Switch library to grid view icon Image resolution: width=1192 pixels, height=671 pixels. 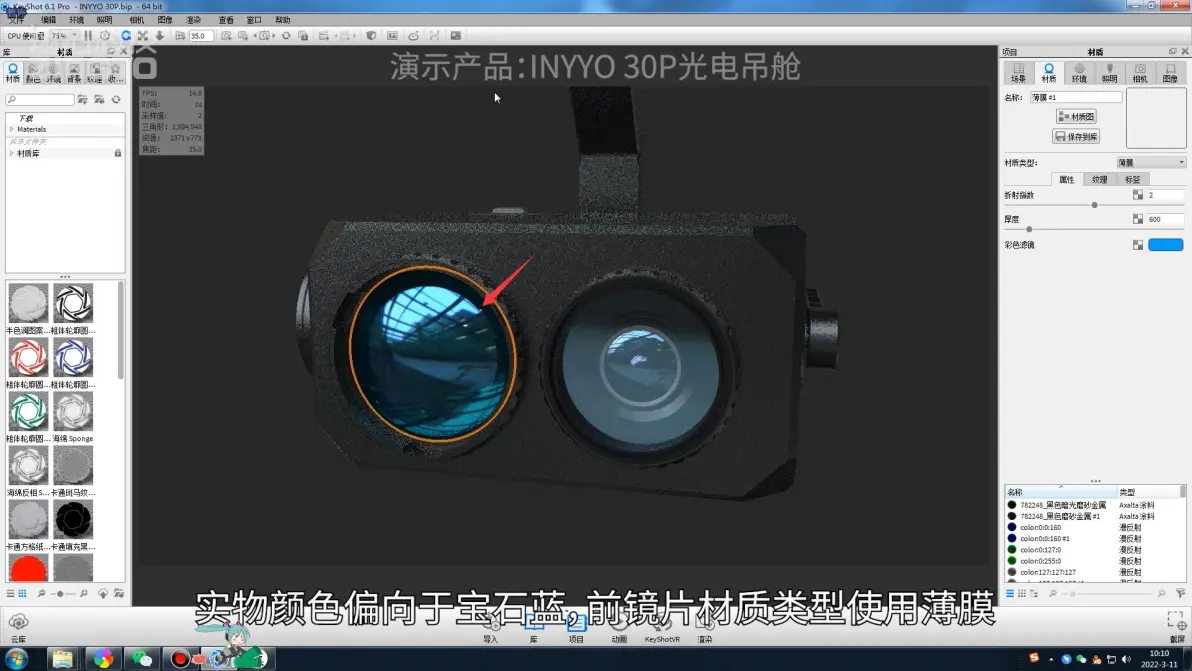[x=22, y=593]
